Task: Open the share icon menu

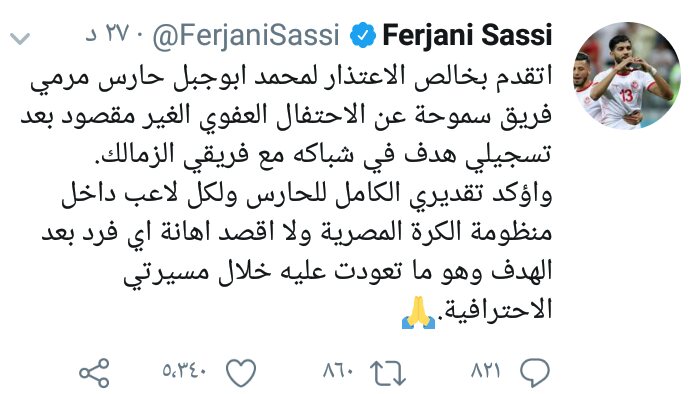Action: [x=94, y=373]
